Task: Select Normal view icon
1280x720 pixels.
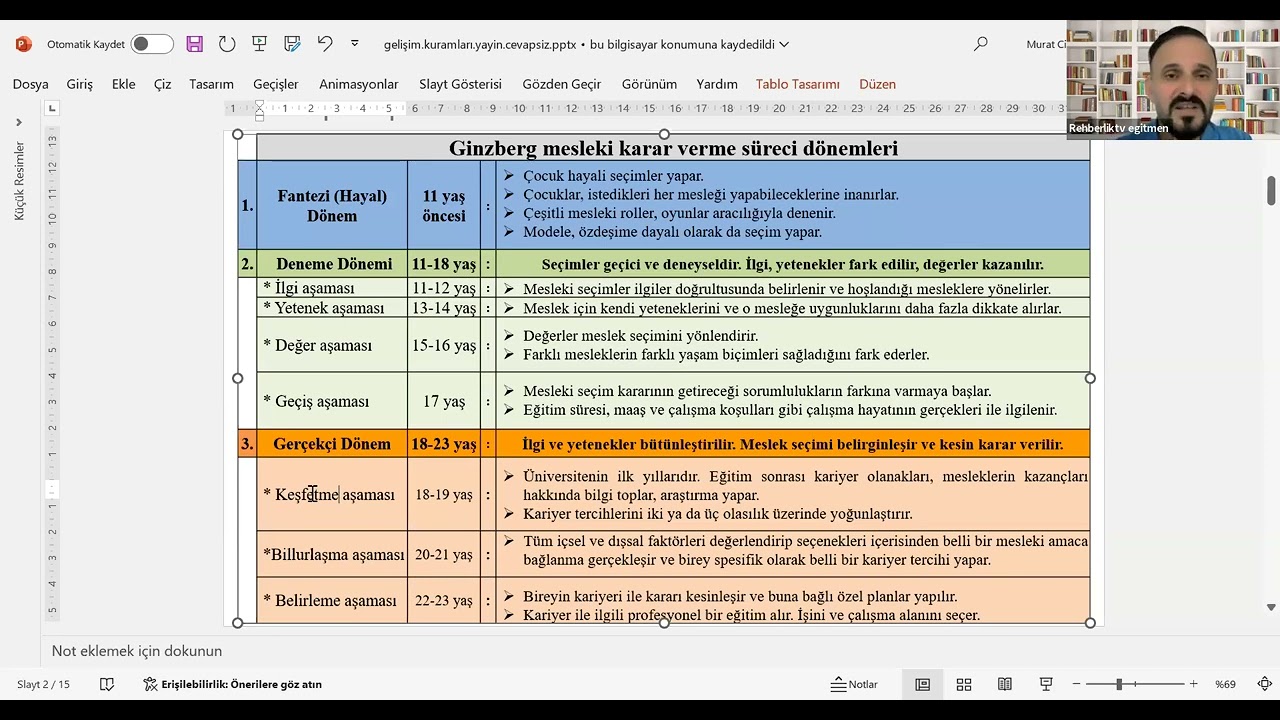Action: coord(923,684)
